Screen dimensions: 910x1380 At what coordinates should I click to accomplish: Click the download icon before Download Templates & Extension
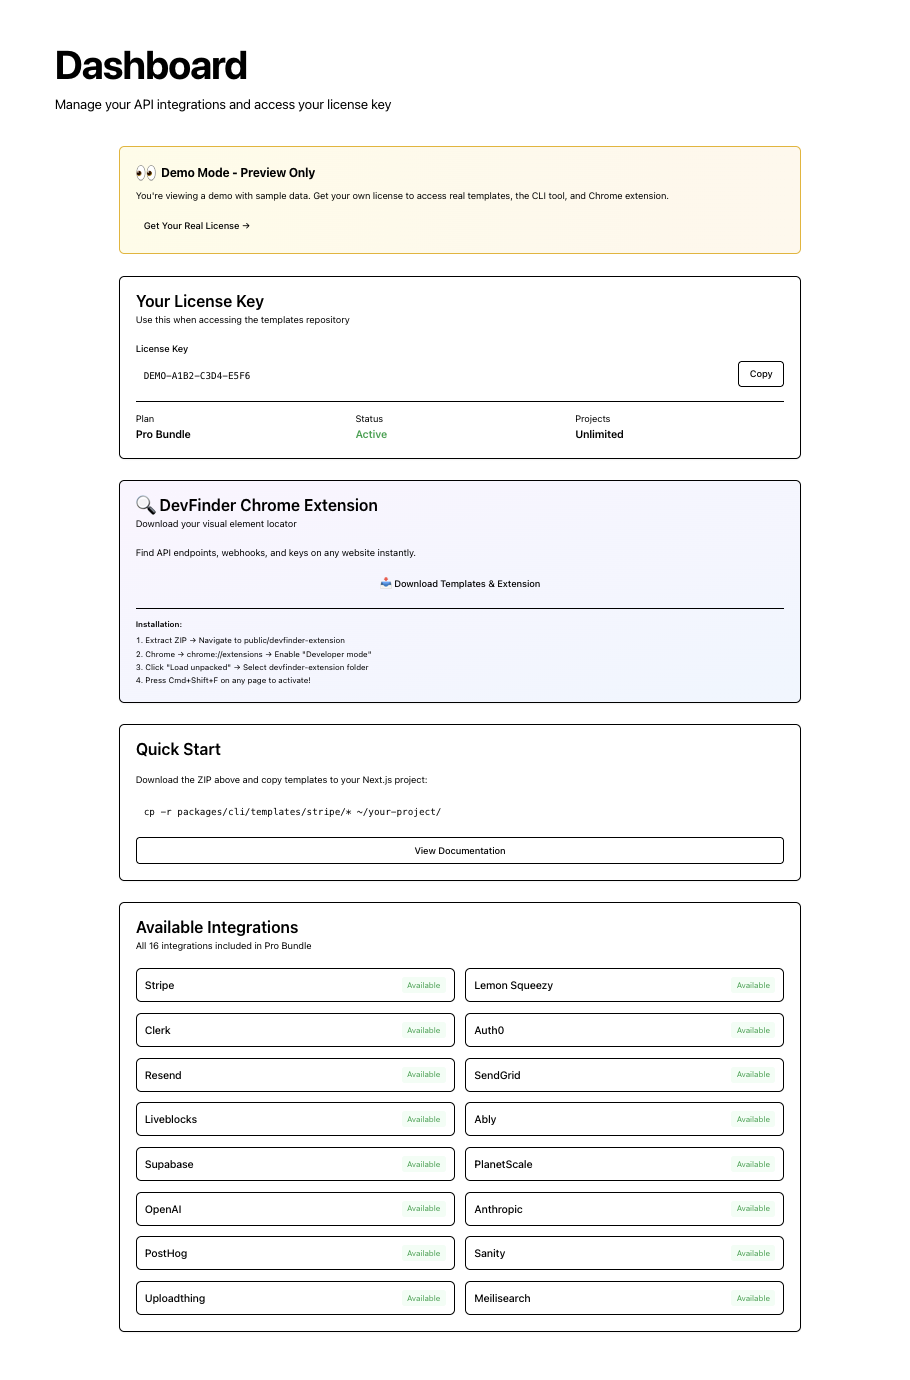point(385,583)
